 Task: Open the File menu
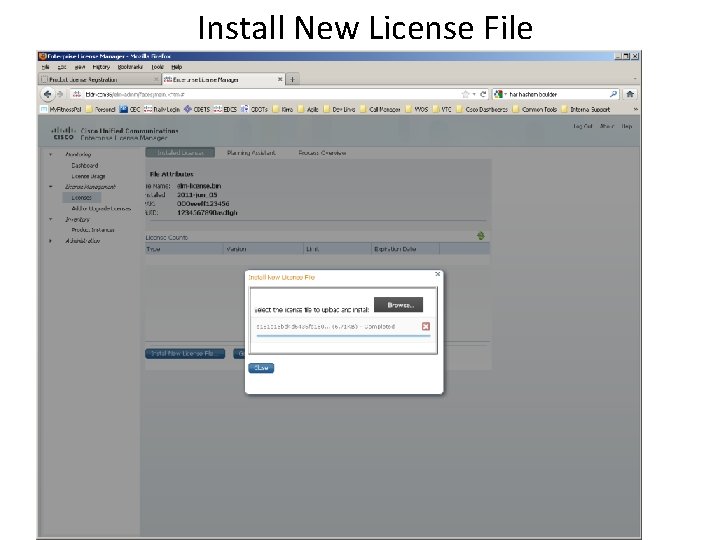point(45,67)
